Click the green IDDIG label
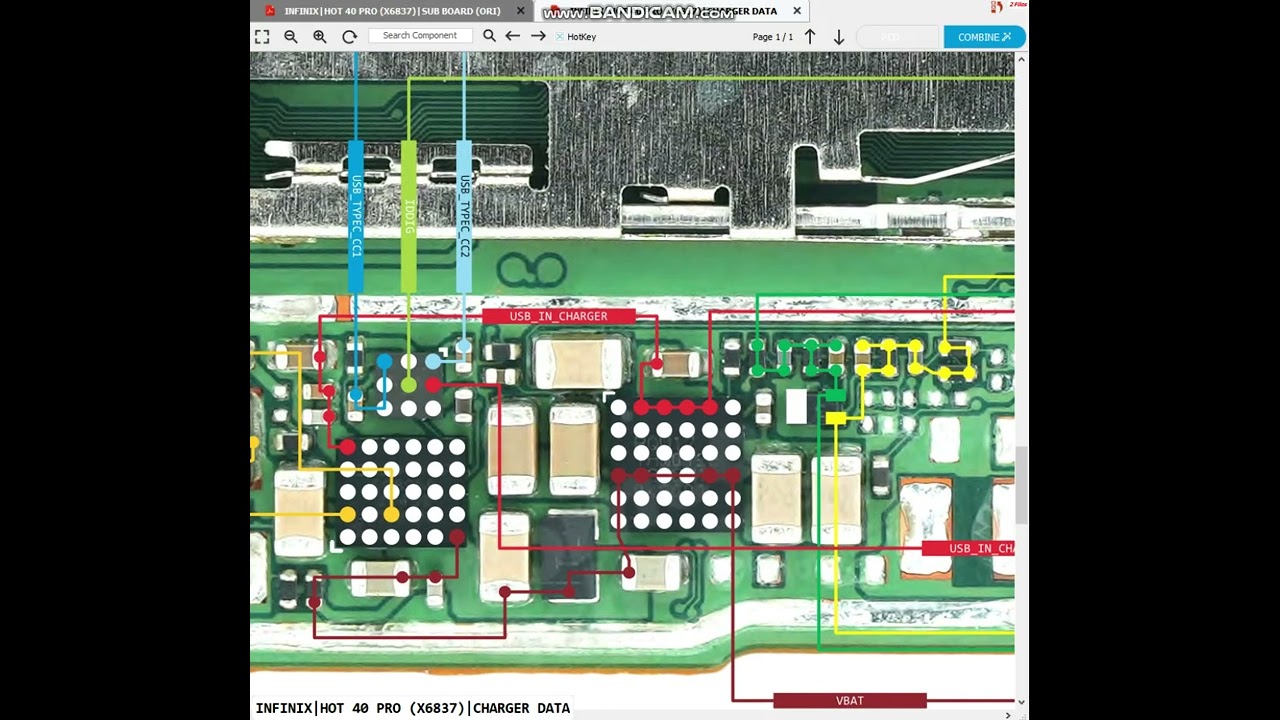Viewport: 1280px width, 720px height. (x=408, y=216)
